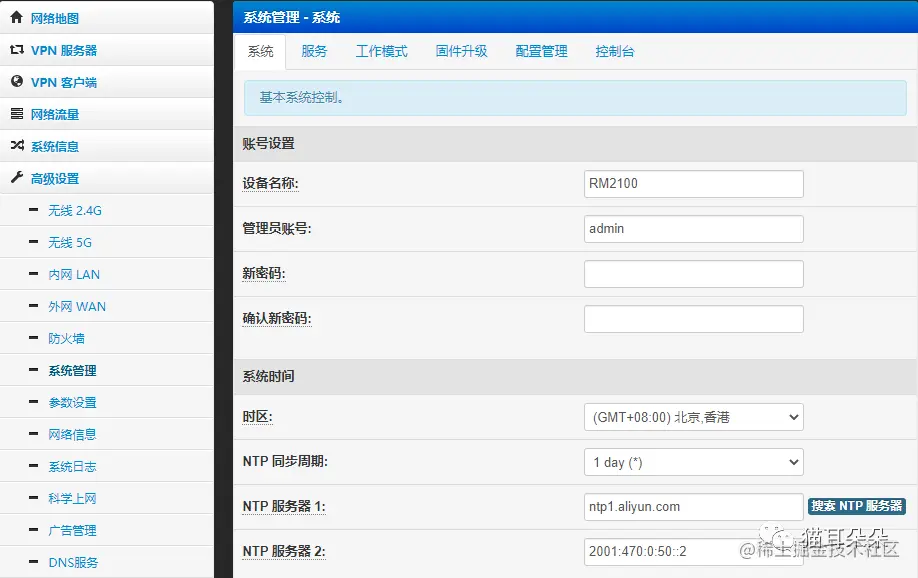Open 高级设置 via the wrench icon
Screen dimensions: 918x578
coord(17,176)
